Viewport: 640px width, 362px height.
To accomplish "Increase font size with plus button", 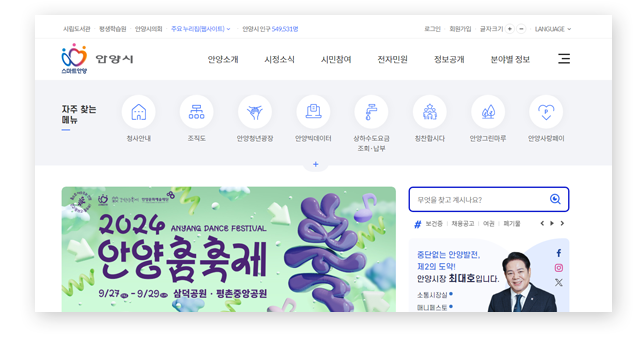I will point(509,29).
